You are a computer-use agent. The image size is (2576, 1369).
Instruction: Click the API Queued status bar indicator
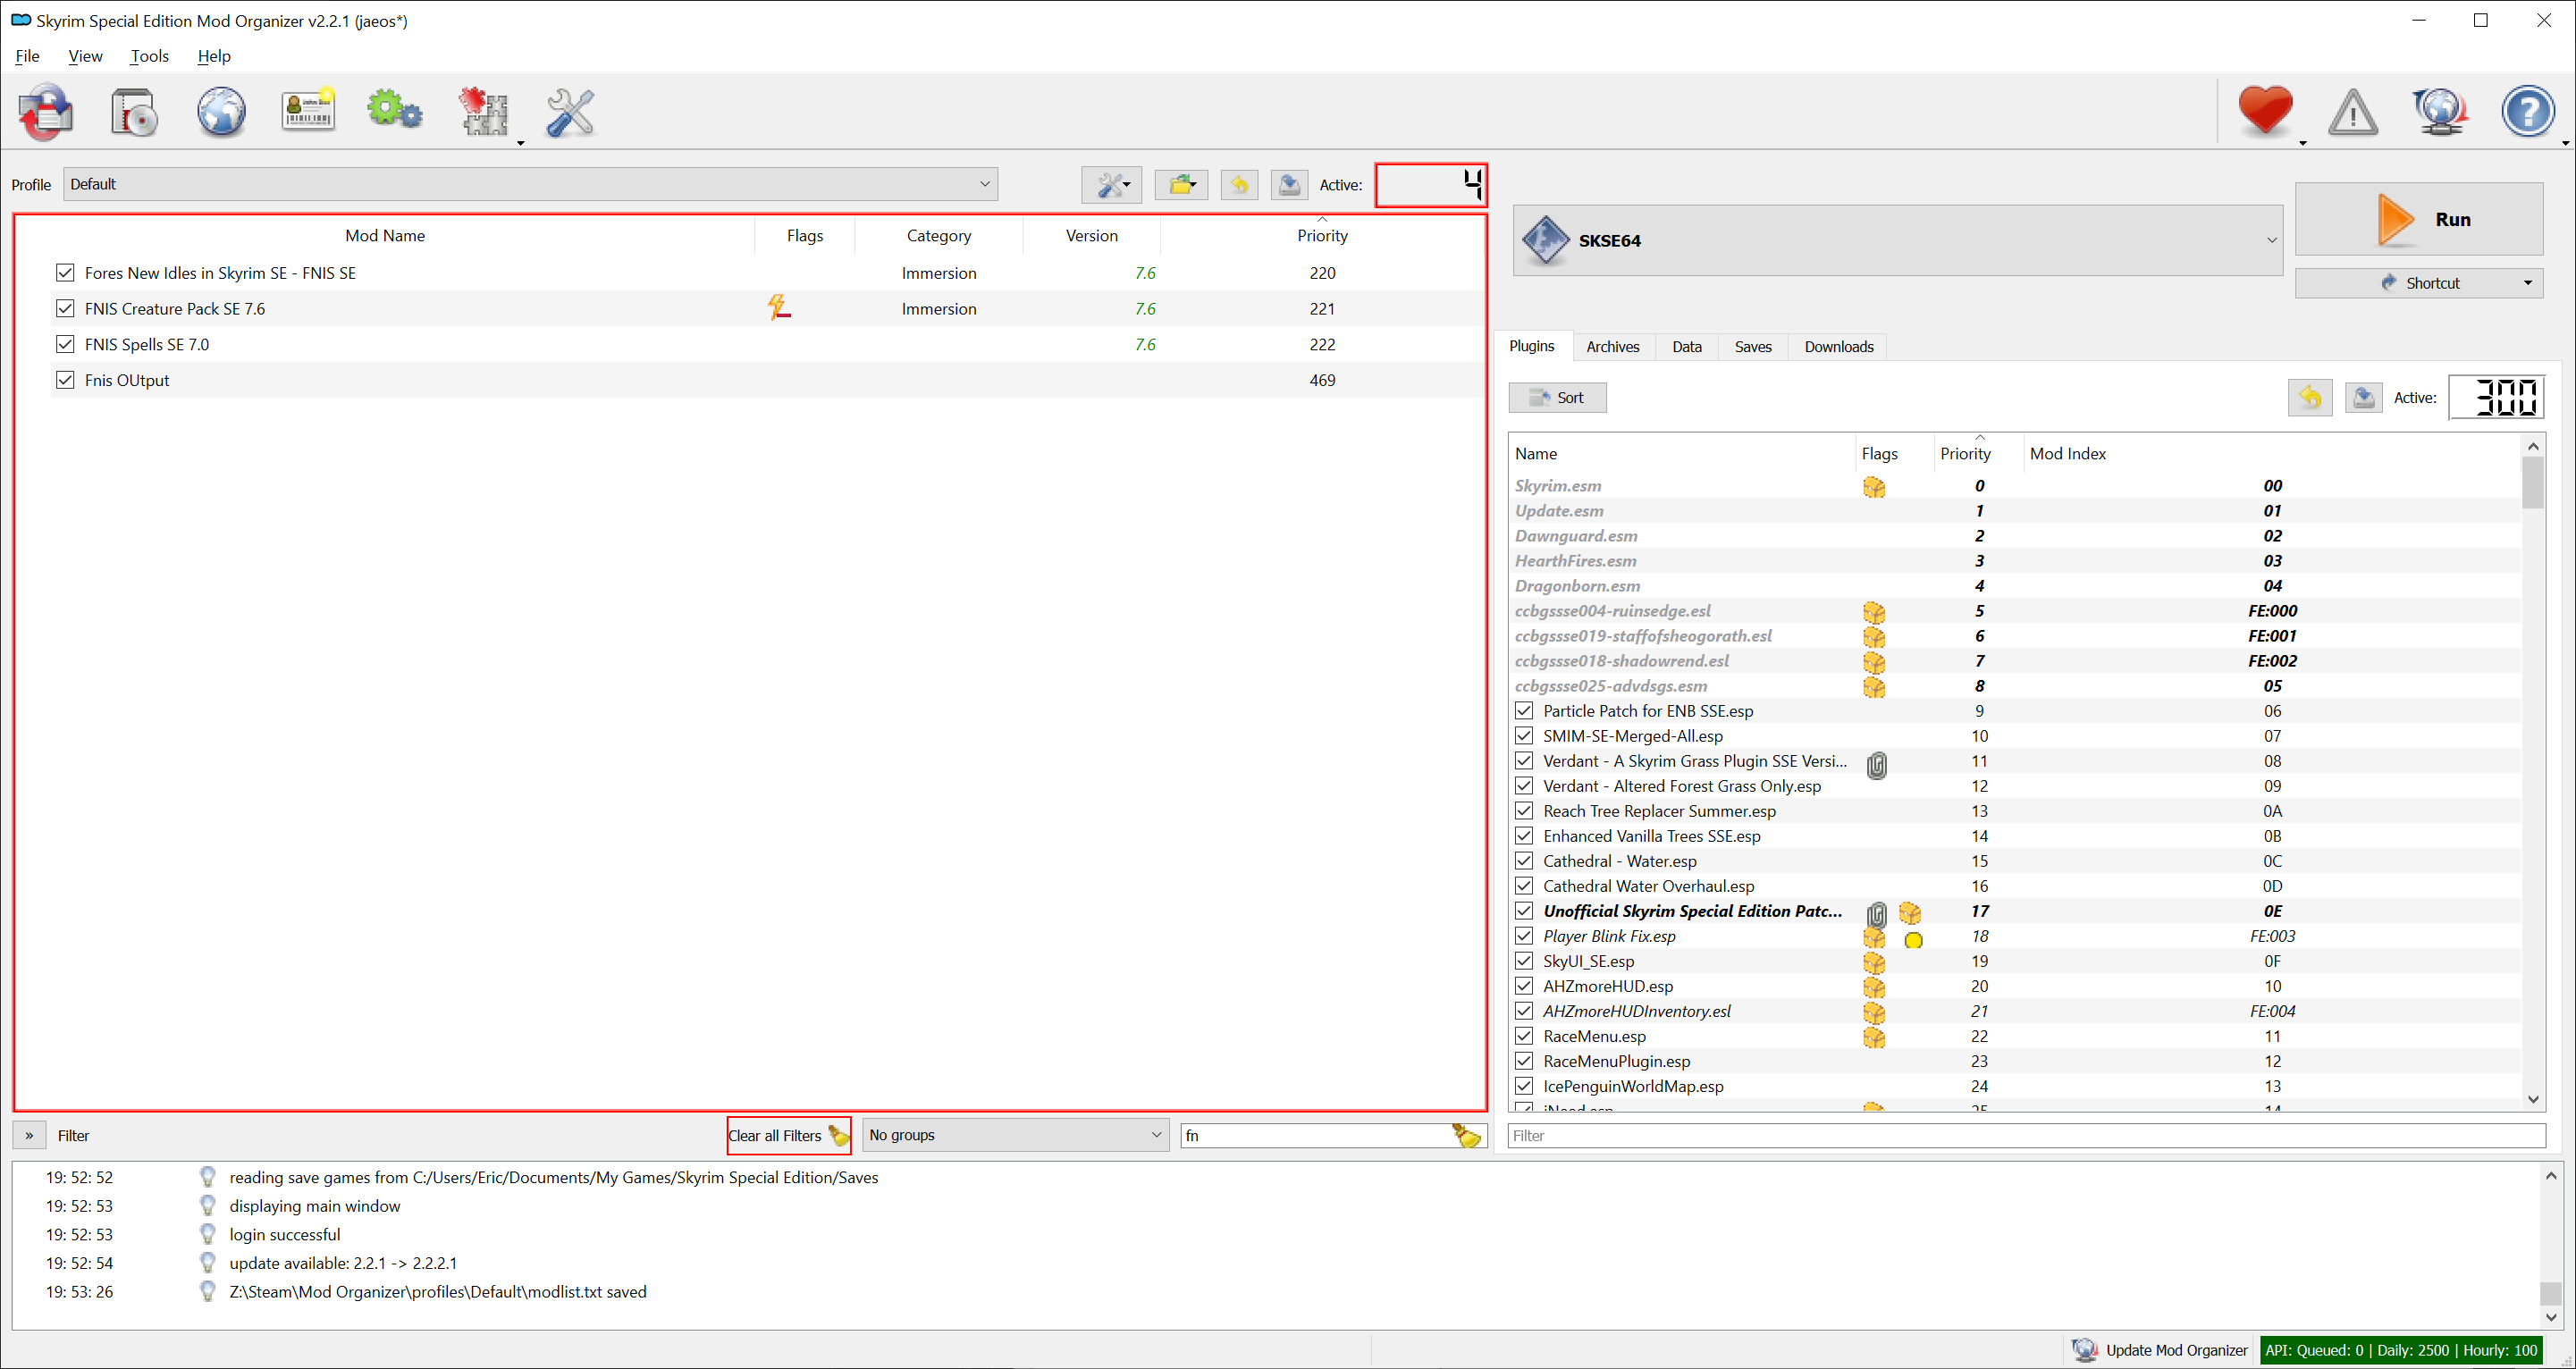pos(2401,1350)
